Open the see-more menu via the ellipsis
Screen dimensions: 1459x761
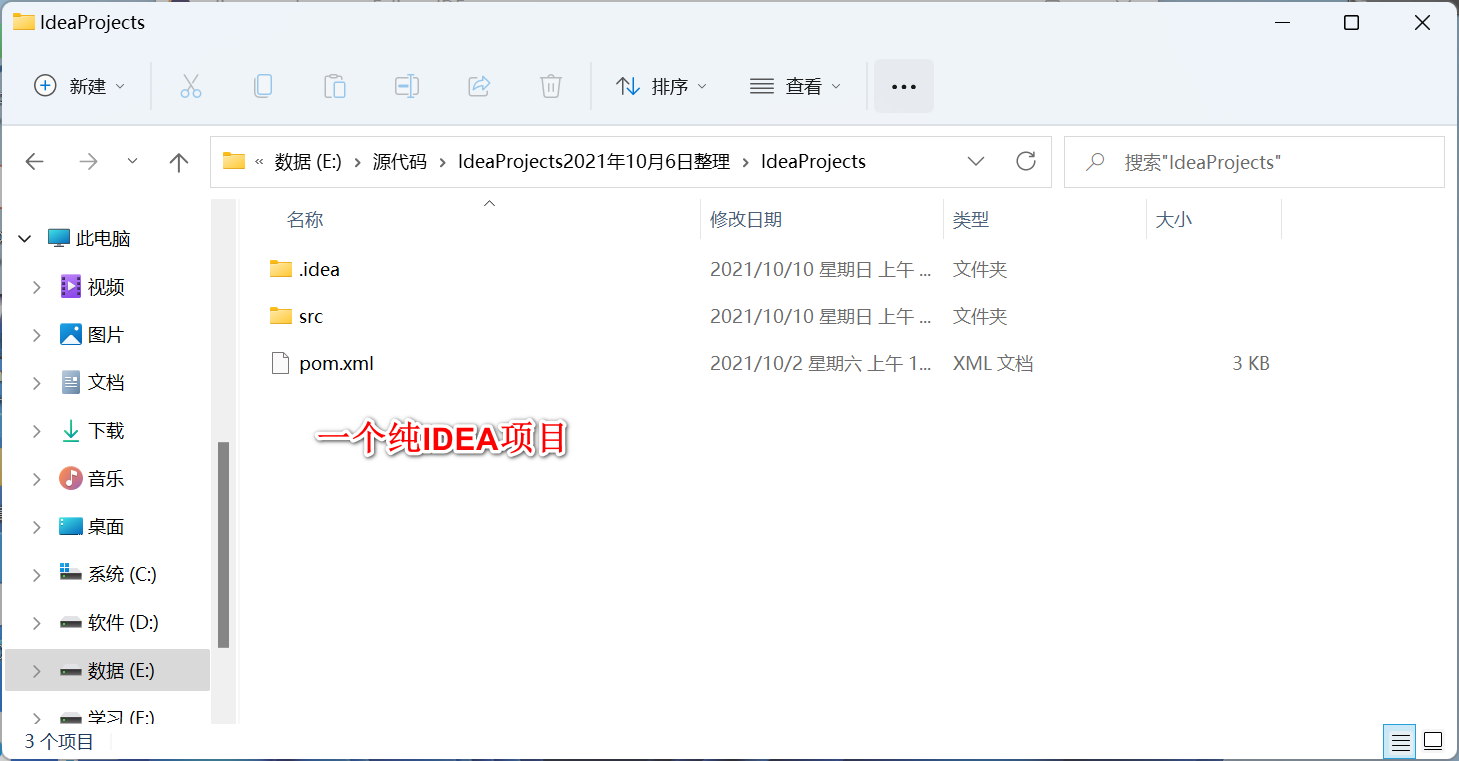click(903, 86)
